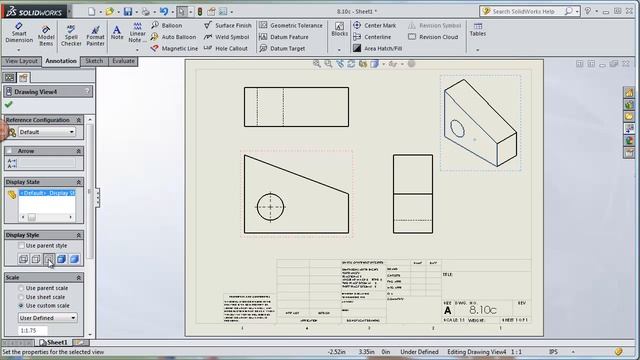Viewport: 640px width, 360px height.
Task: Activate the Format Painter
Action: [95, 35]
